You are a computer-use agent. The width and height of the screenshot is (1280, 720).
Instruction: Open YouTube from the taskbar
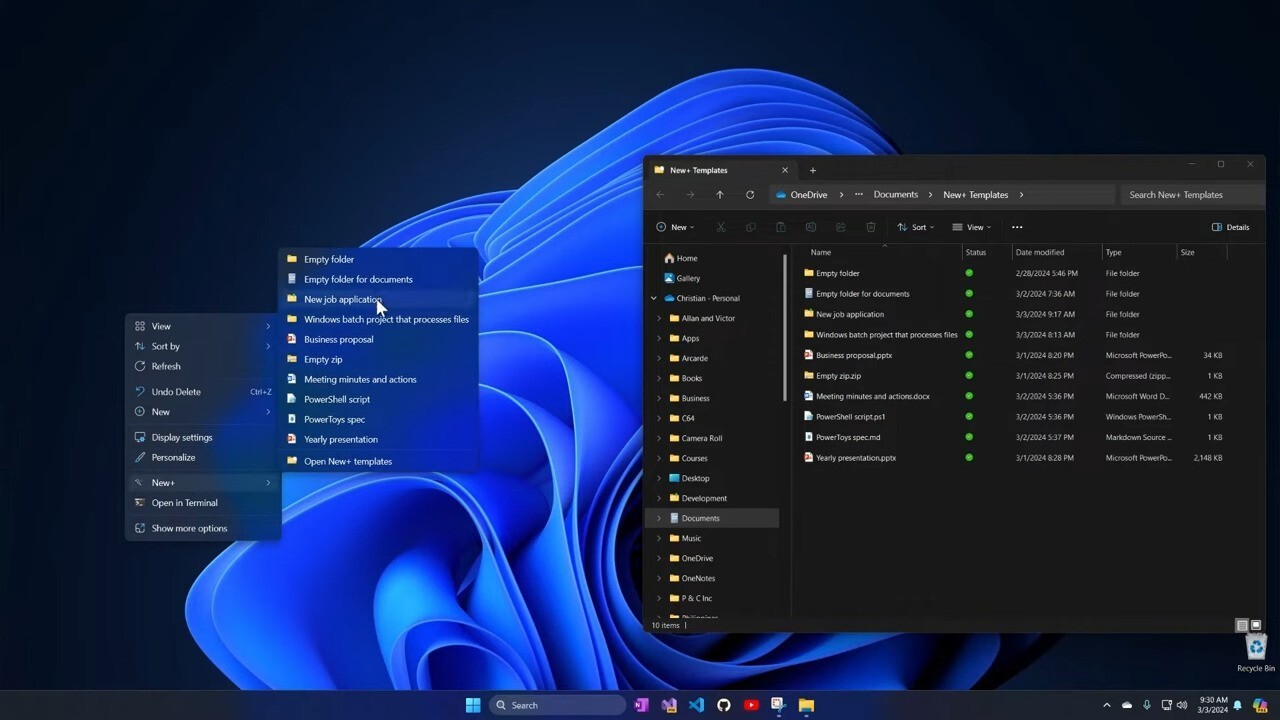[x=751, y=705]
